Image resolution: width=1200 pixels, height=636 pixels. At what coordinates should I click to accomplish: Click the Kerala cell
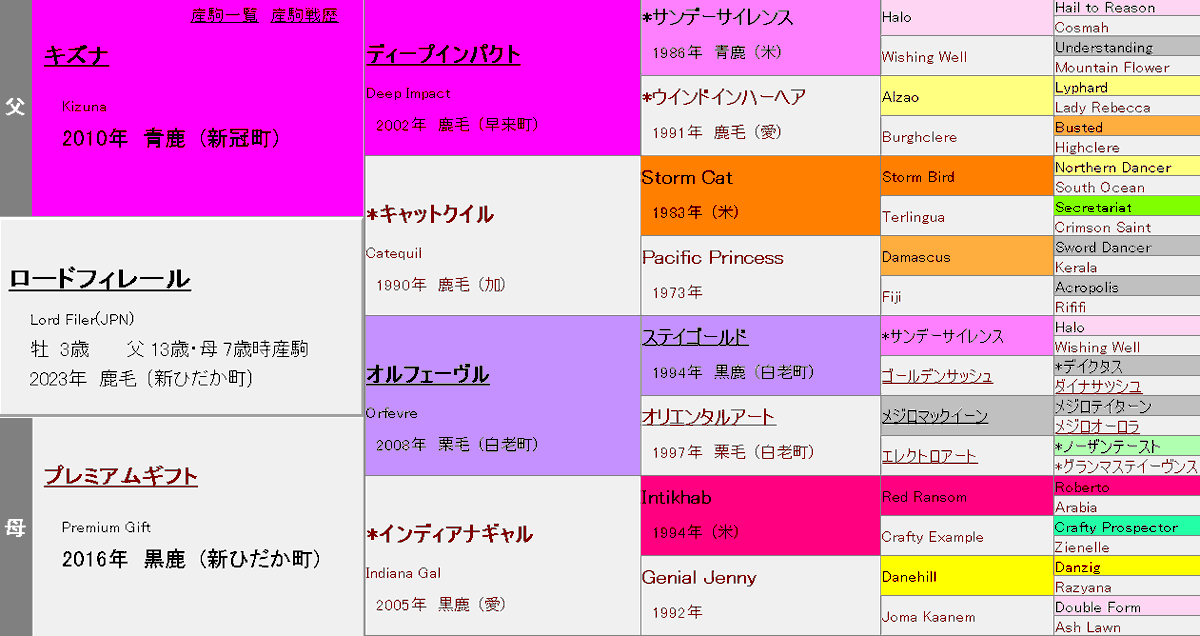click(x=1127, y=267)
